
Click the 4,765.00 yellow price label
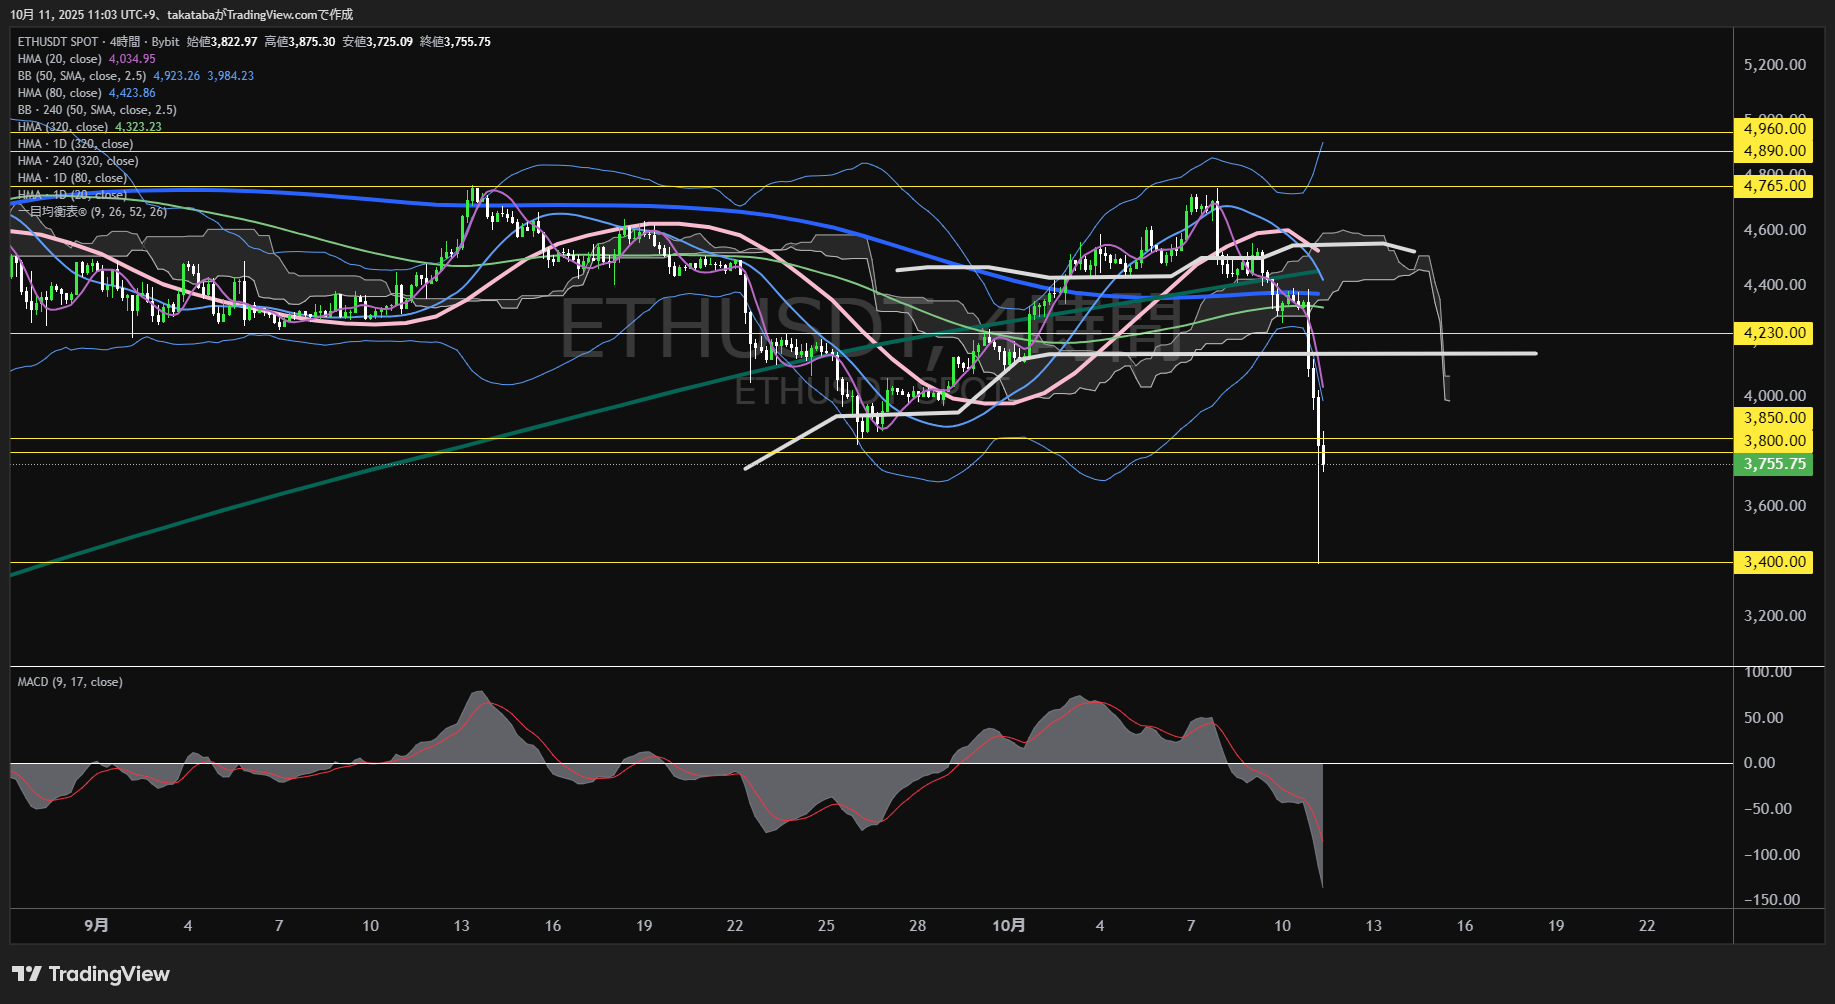tap(1774, 186)
